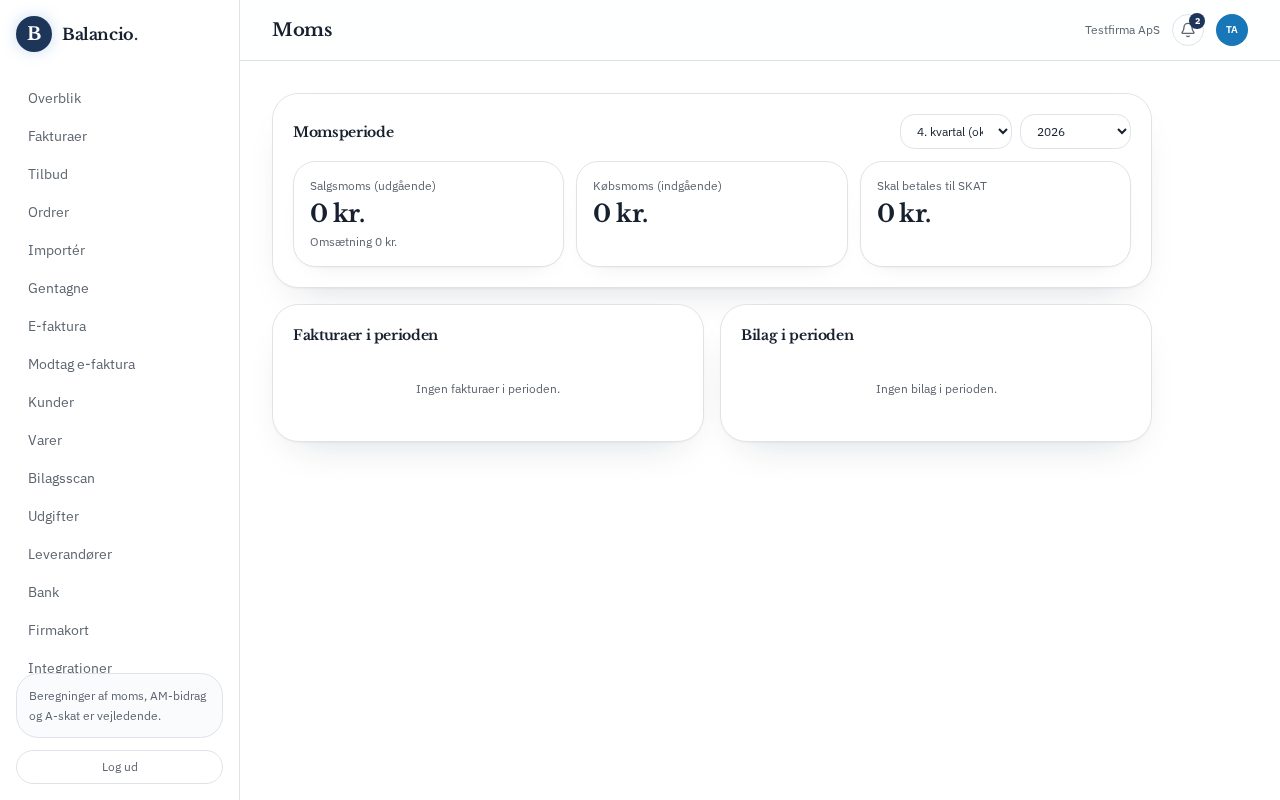Image resolution: width=1280 pixels, height=800 pixels.
Task: Click 'Ingen bilag i perioden.' text
Action: click(936, 389)
